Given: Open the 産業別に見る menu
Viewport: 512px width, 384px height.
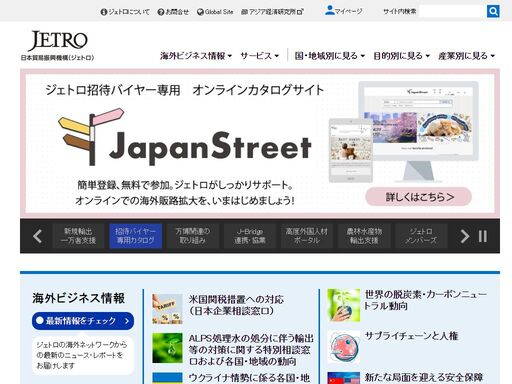Looking at the screenshot, I should tap(466, 56).
